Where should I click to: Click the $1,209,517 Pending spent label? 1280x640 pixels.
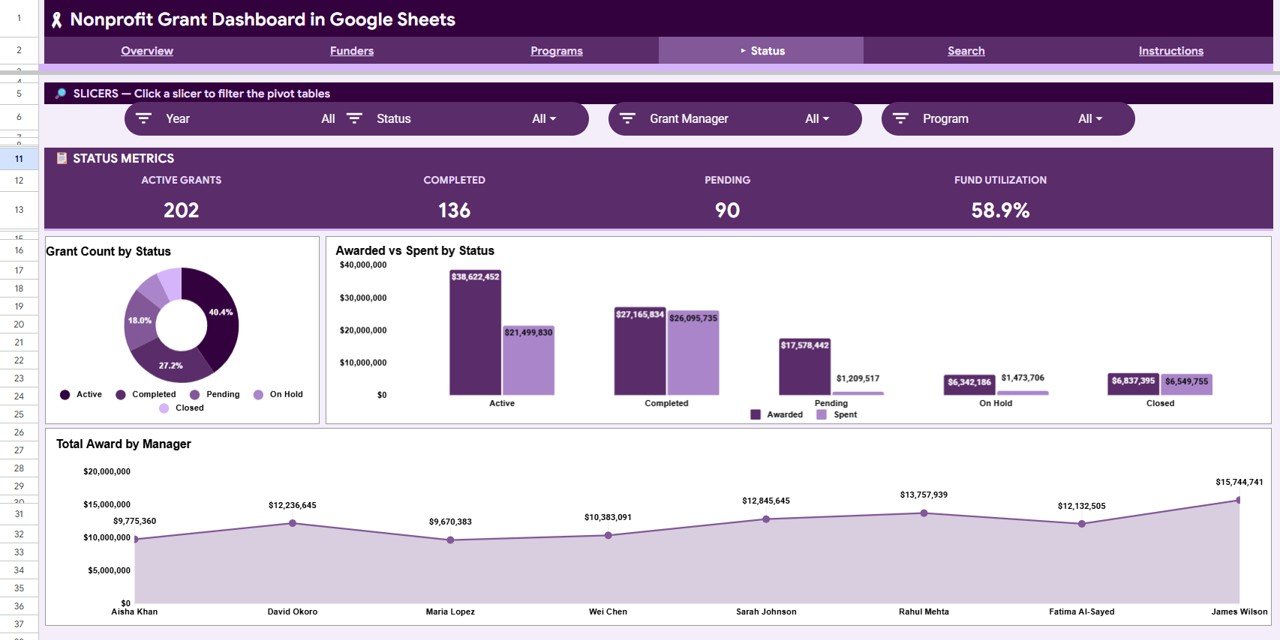(x=857, y=378)
